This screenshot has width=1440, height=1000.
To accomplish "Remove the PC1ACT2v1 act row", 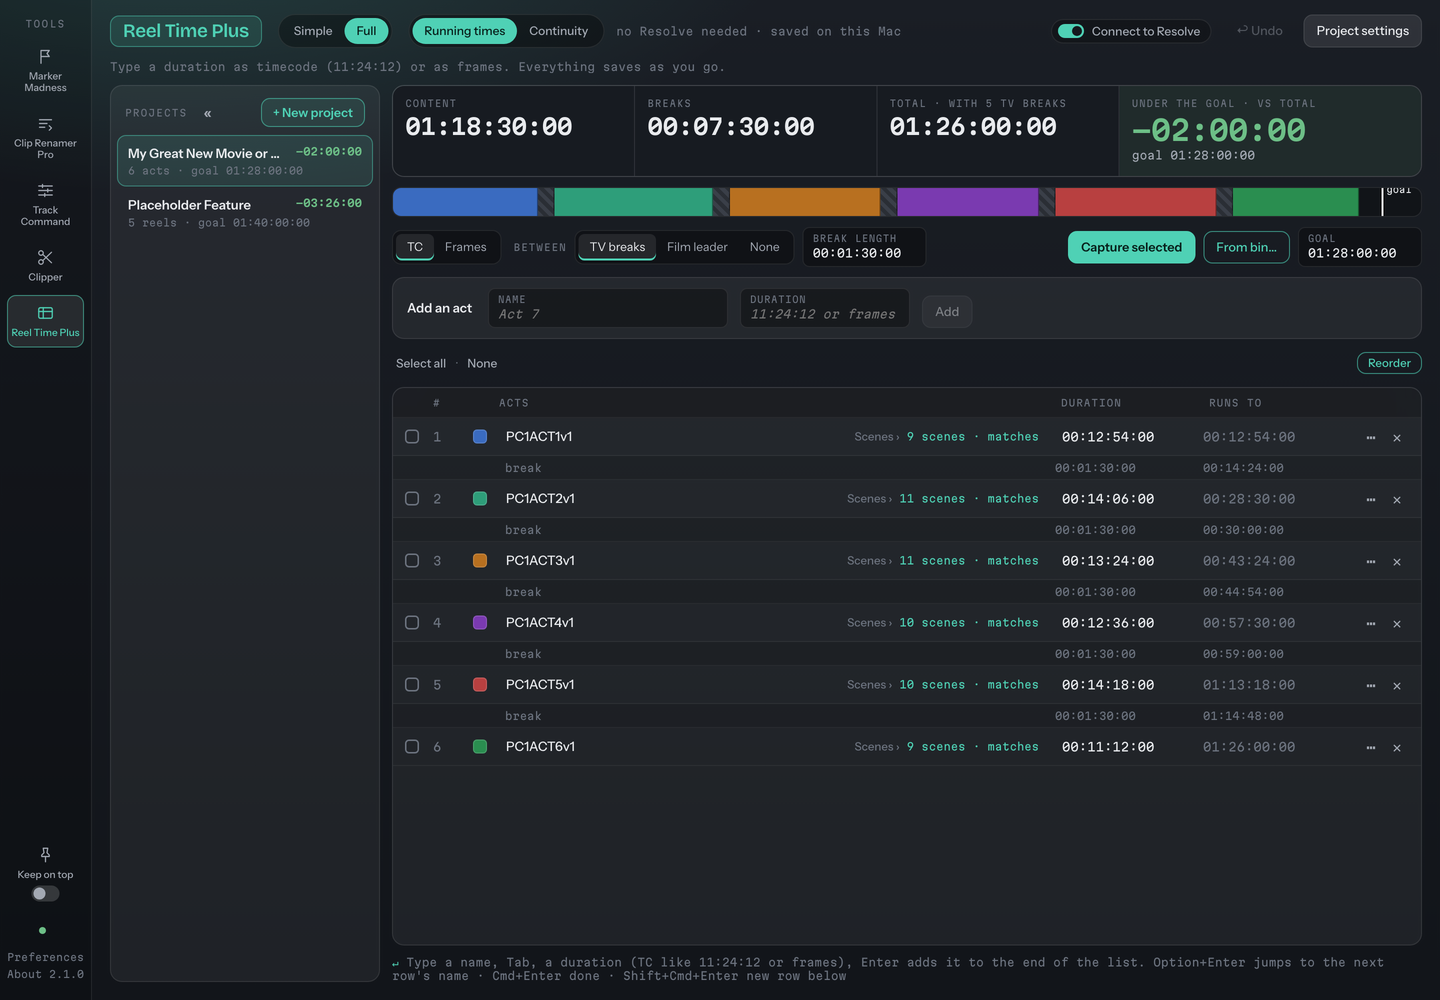I will 1397,500.
